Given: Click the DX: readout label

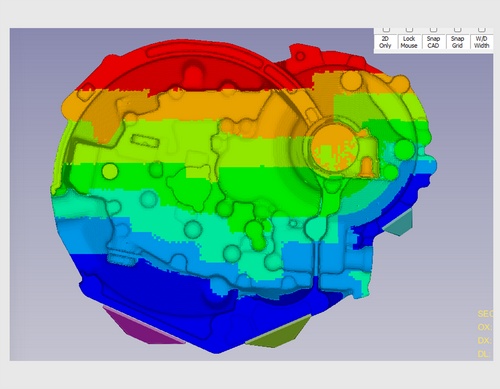Looking at the screenshot, I should 485,340.
